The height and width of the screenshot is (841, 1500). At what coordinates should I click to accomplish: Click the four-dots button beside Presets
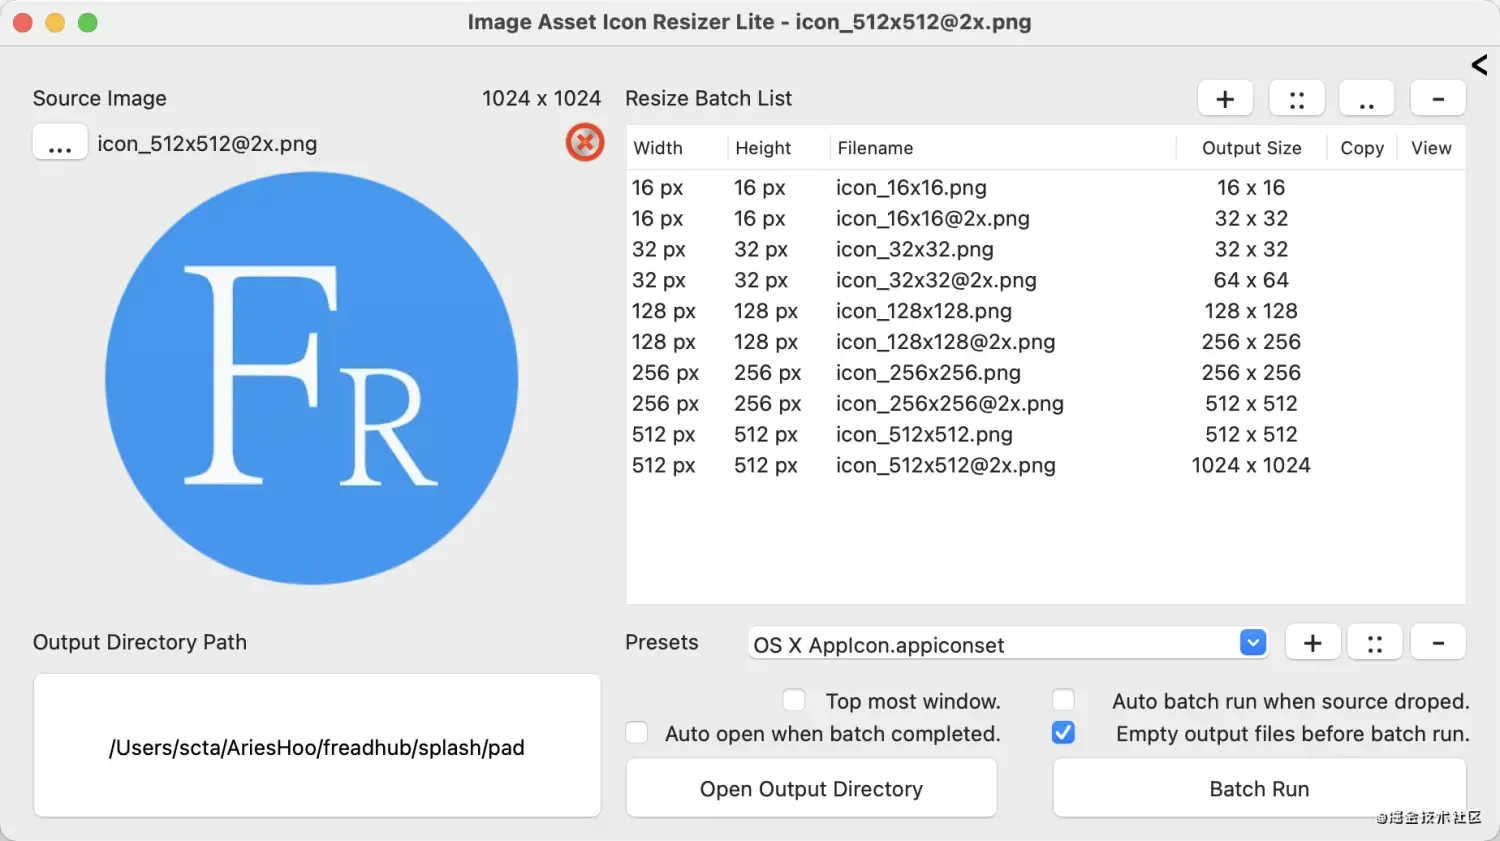pos(1375,643)
